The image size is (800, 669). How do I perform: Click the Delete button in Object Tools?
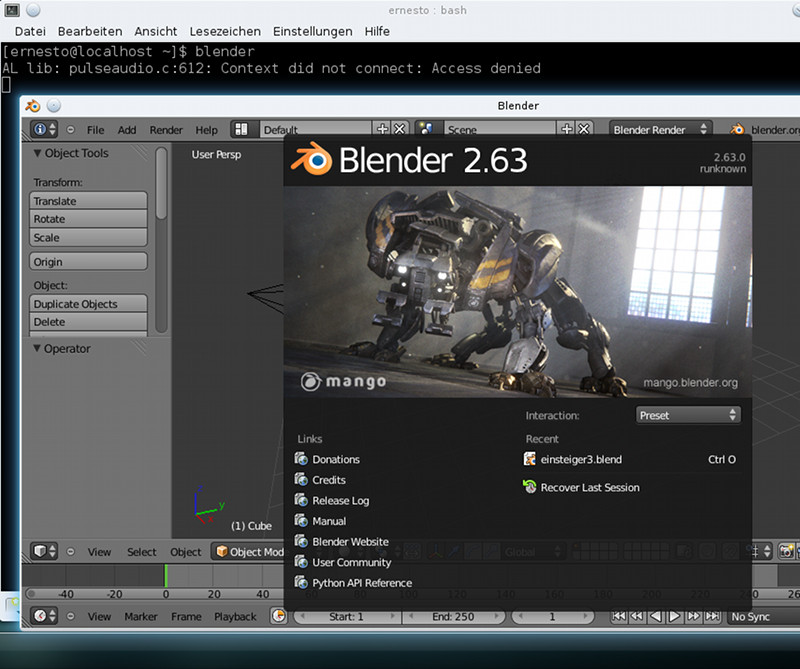[88, 321]
